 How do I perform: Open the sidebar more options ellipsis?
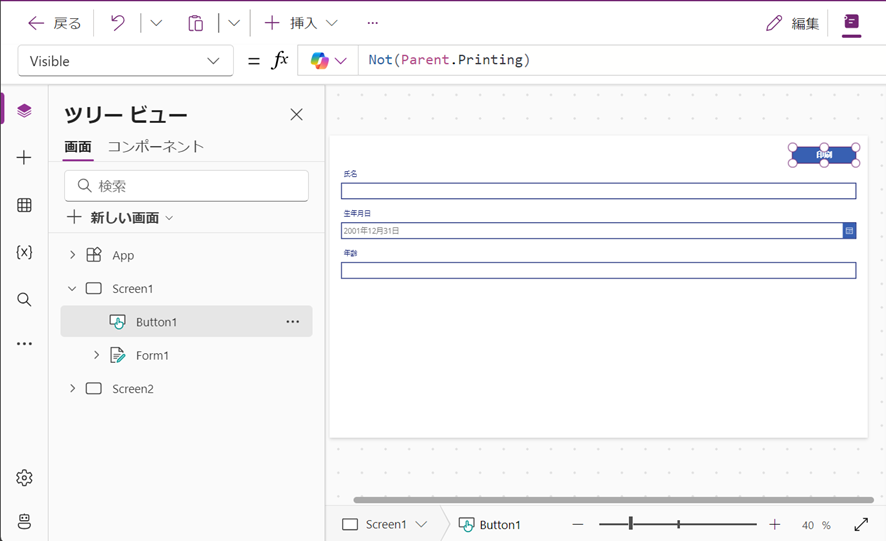24,344
